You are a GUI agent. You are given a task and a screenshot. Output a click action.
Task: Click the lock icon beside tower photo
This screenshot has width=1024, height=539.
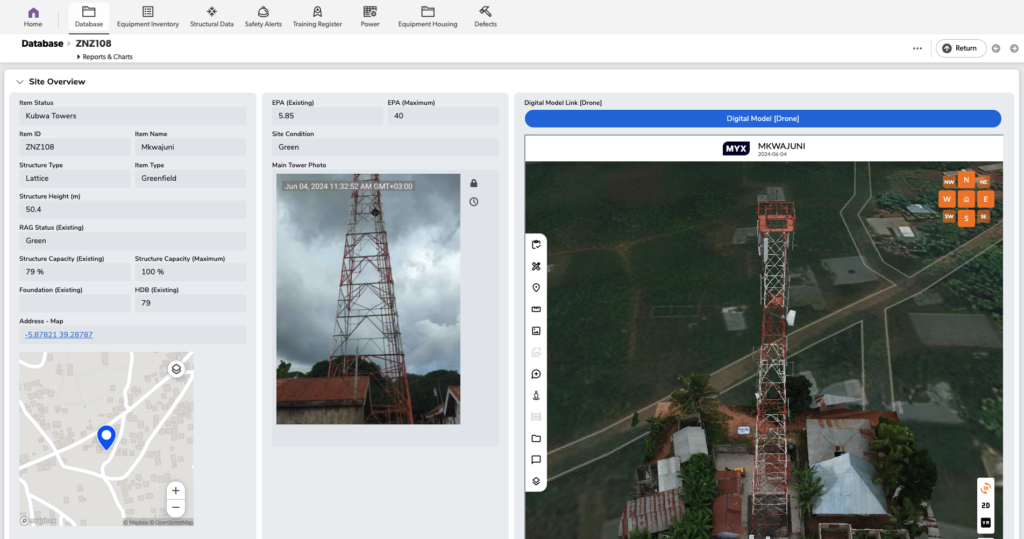click(474, 183)
